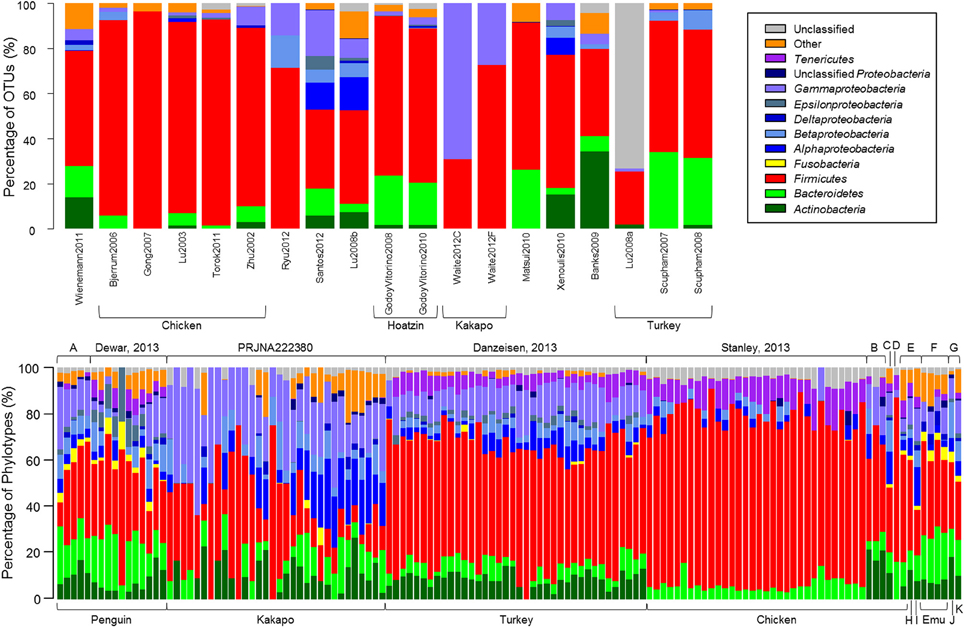
Task: Click 'Chicken' label beneath the lower chart
Action: pos(776,619)
